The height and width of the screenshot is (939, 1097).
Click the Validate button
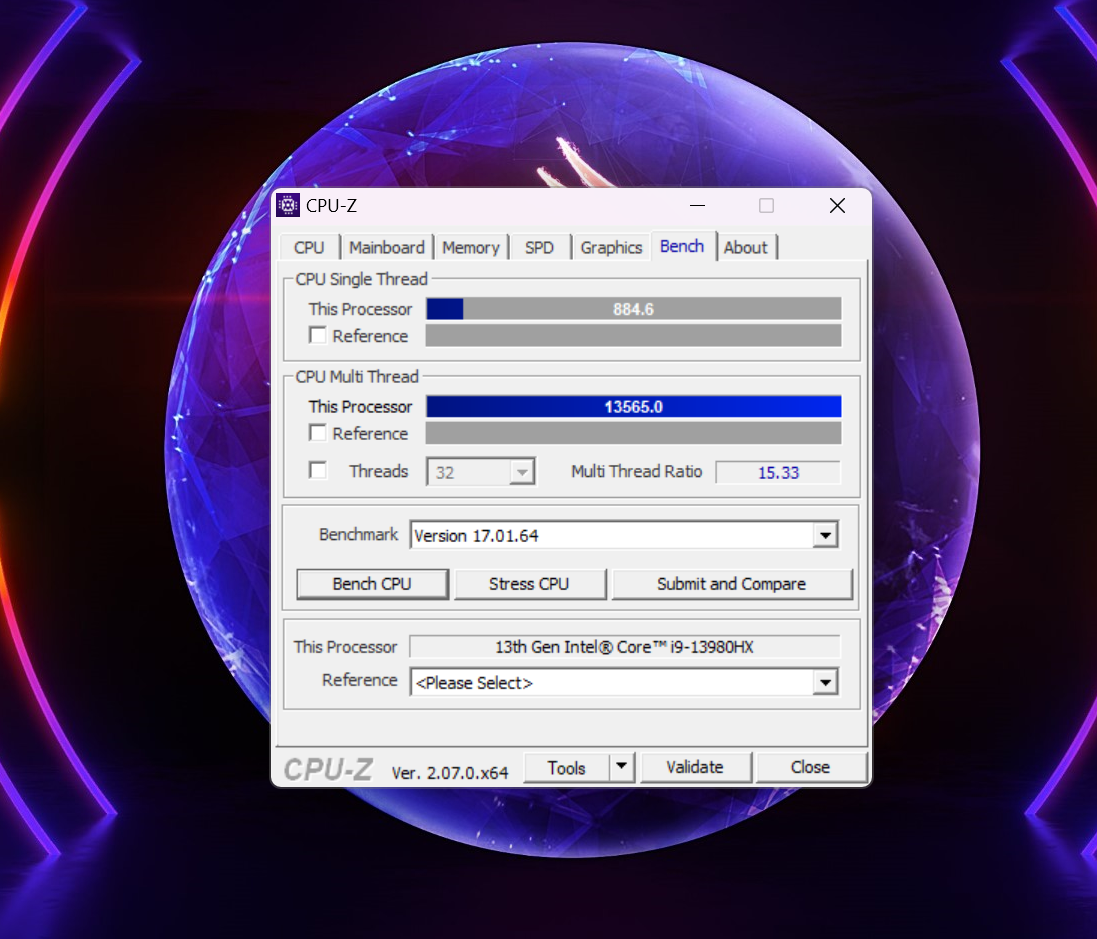click(x=695, y=768)
